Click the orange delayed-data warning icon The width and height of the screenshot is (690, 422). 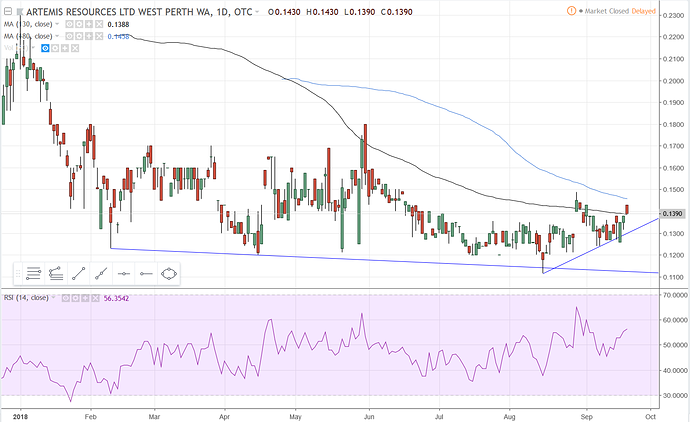pyautogui.click(x=571, y=11)
